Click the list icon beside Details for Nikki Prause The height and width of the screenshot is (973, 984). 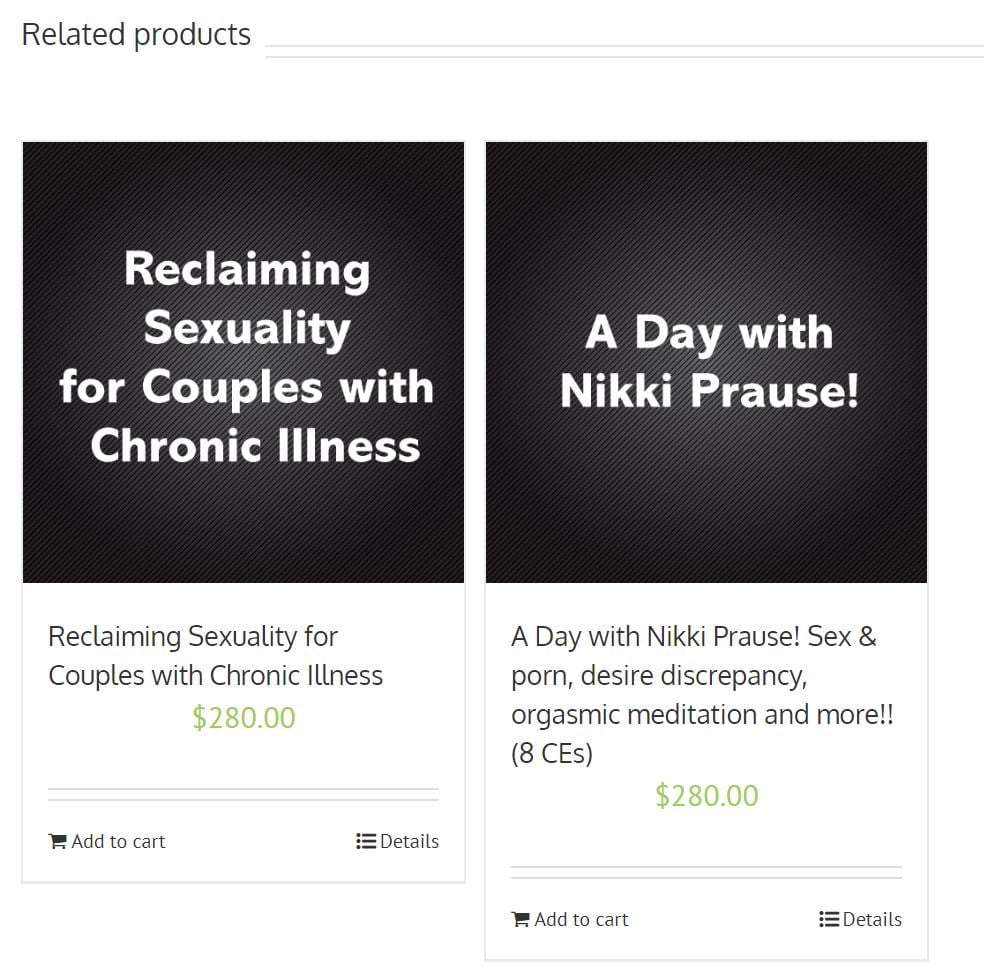point(829,920)
